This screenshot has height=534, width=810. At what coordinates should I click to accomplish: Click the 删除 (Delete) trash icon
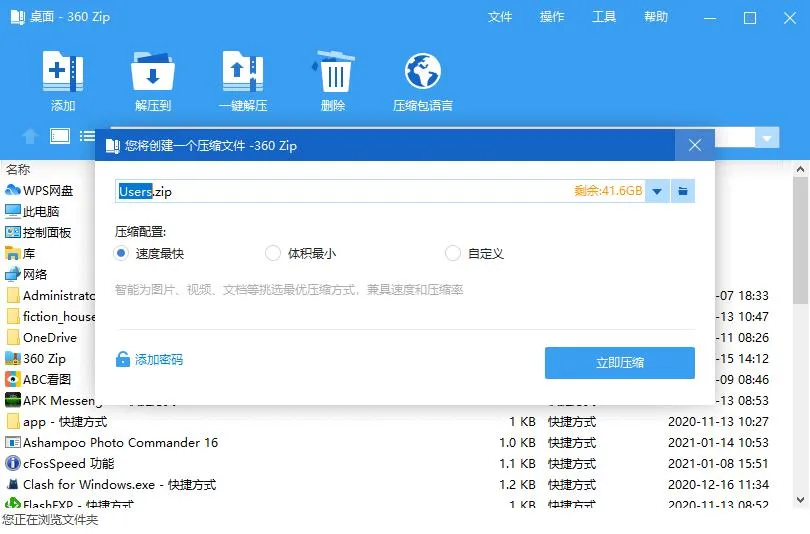333,71
